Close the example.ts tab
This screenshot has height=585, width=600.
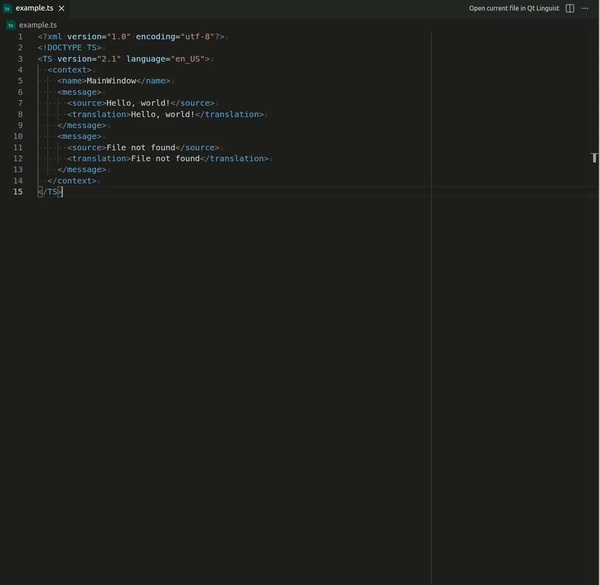point(61,8)
